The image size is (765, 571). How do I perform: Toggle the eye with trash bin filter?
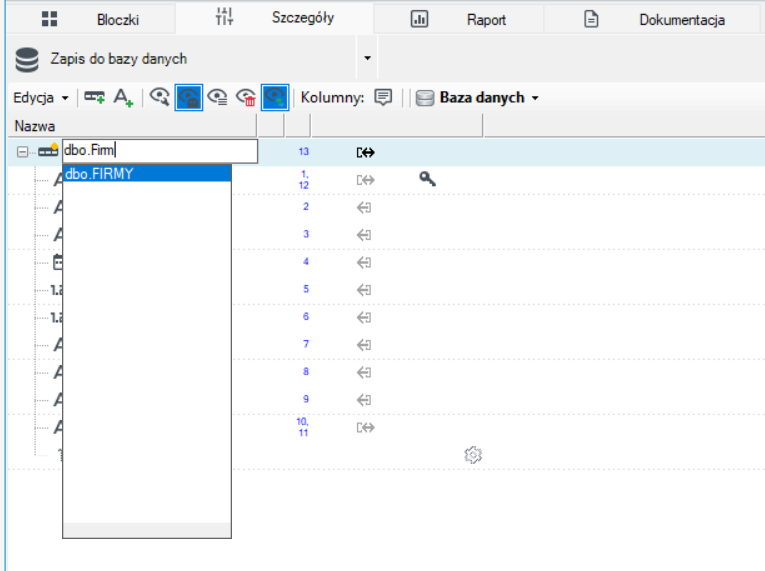coord(246,97)
